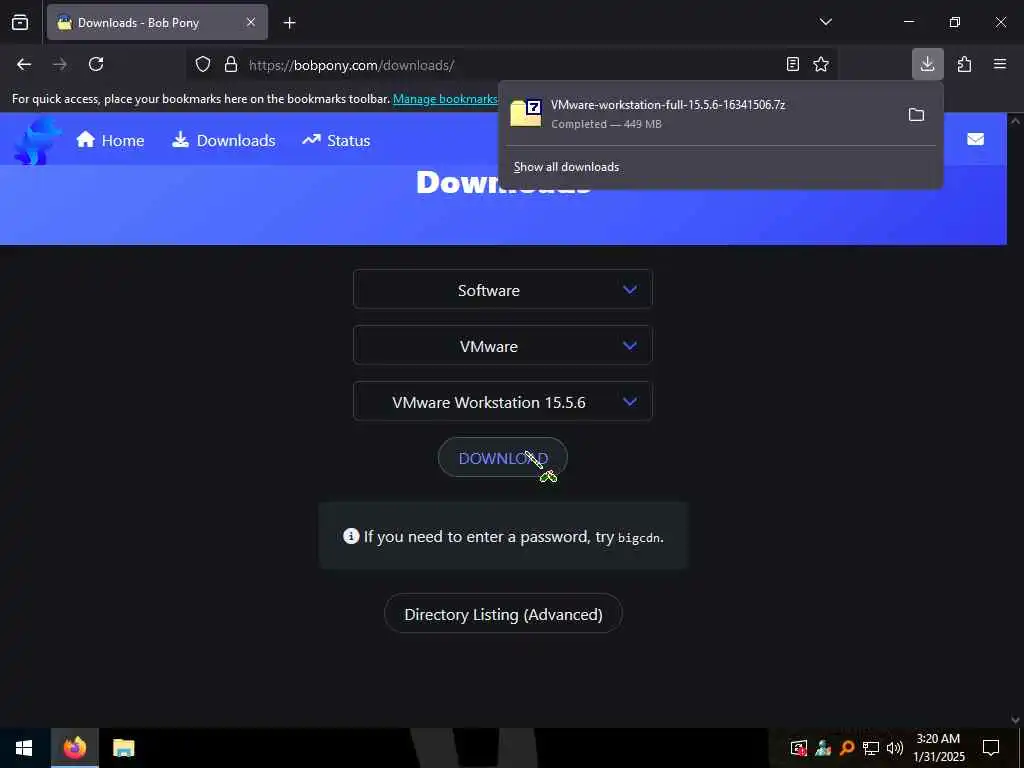Open the list all tabs chevron
The width and height of the screenshot is (1024, 768).
[825, 22]
